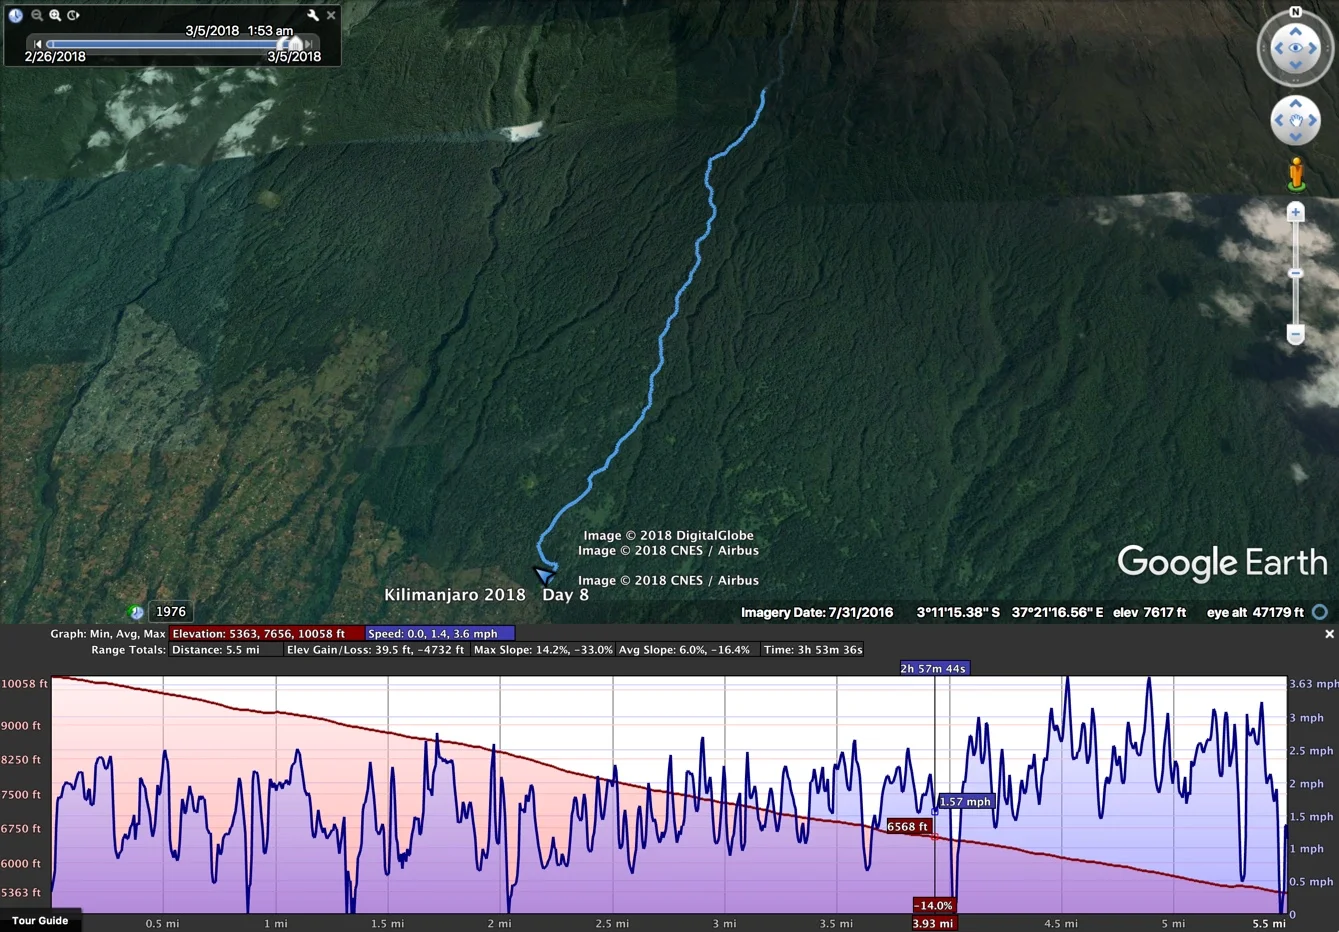Move down with the hand joystick arrow
Image resolution: width=1339 pixels, height=932 pixels.
(x=1296, y=139)
